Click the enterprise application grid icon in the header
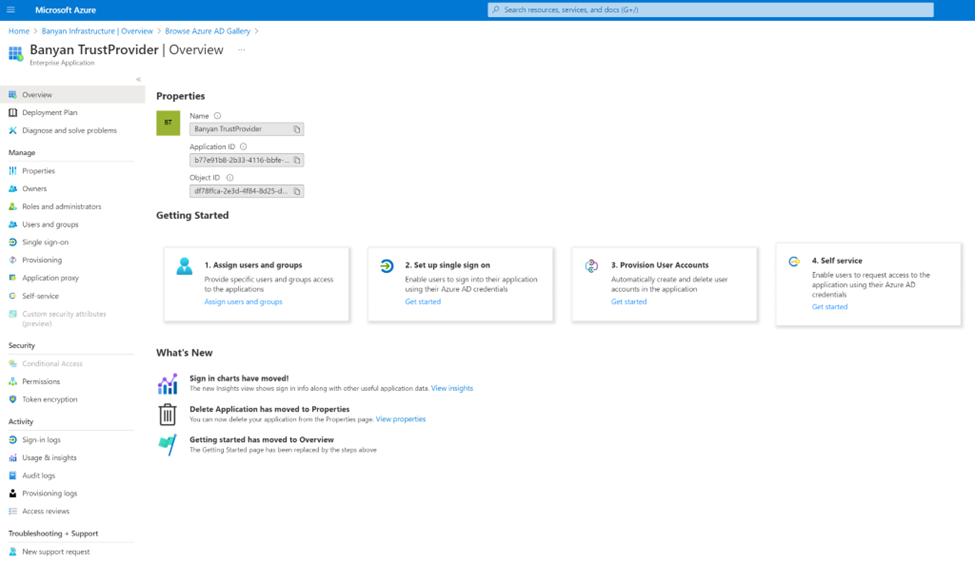This screenshot has width=975, height=563. [x=16, y=54]
